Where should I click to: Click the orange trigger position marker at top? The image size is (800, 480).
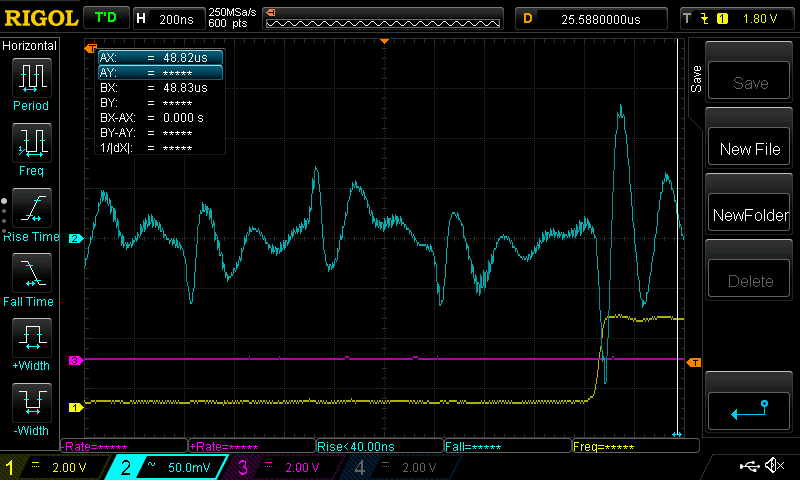(385, 41)
